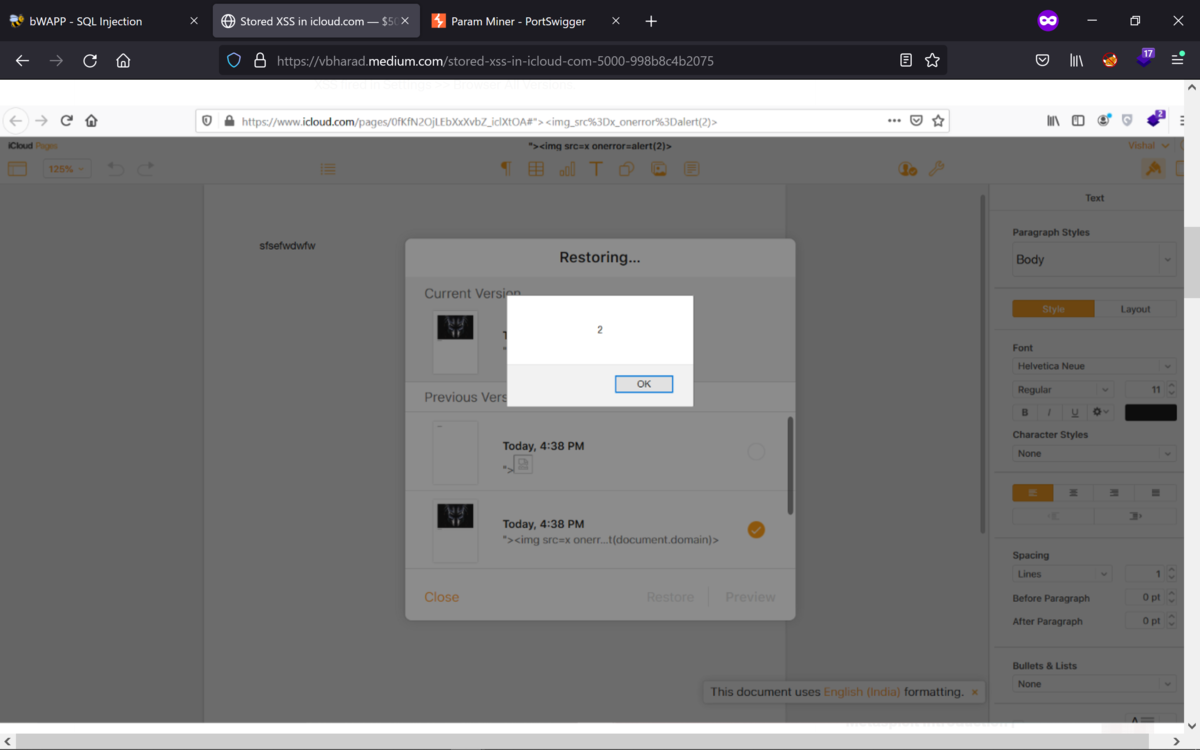Viewport: 1200px width, 750px height.
Task: Click the purple private browsing mask icon
Action: [x=1048, y=20]
